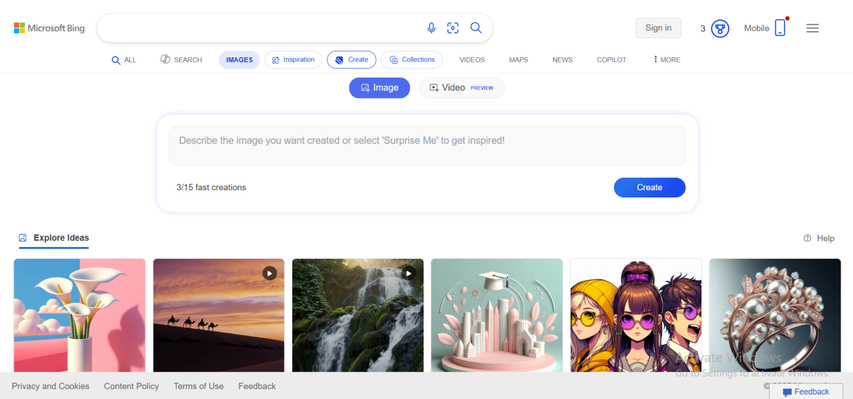Open the pearl ring thumbnail
853x399 pixels.
click(775, 315)
